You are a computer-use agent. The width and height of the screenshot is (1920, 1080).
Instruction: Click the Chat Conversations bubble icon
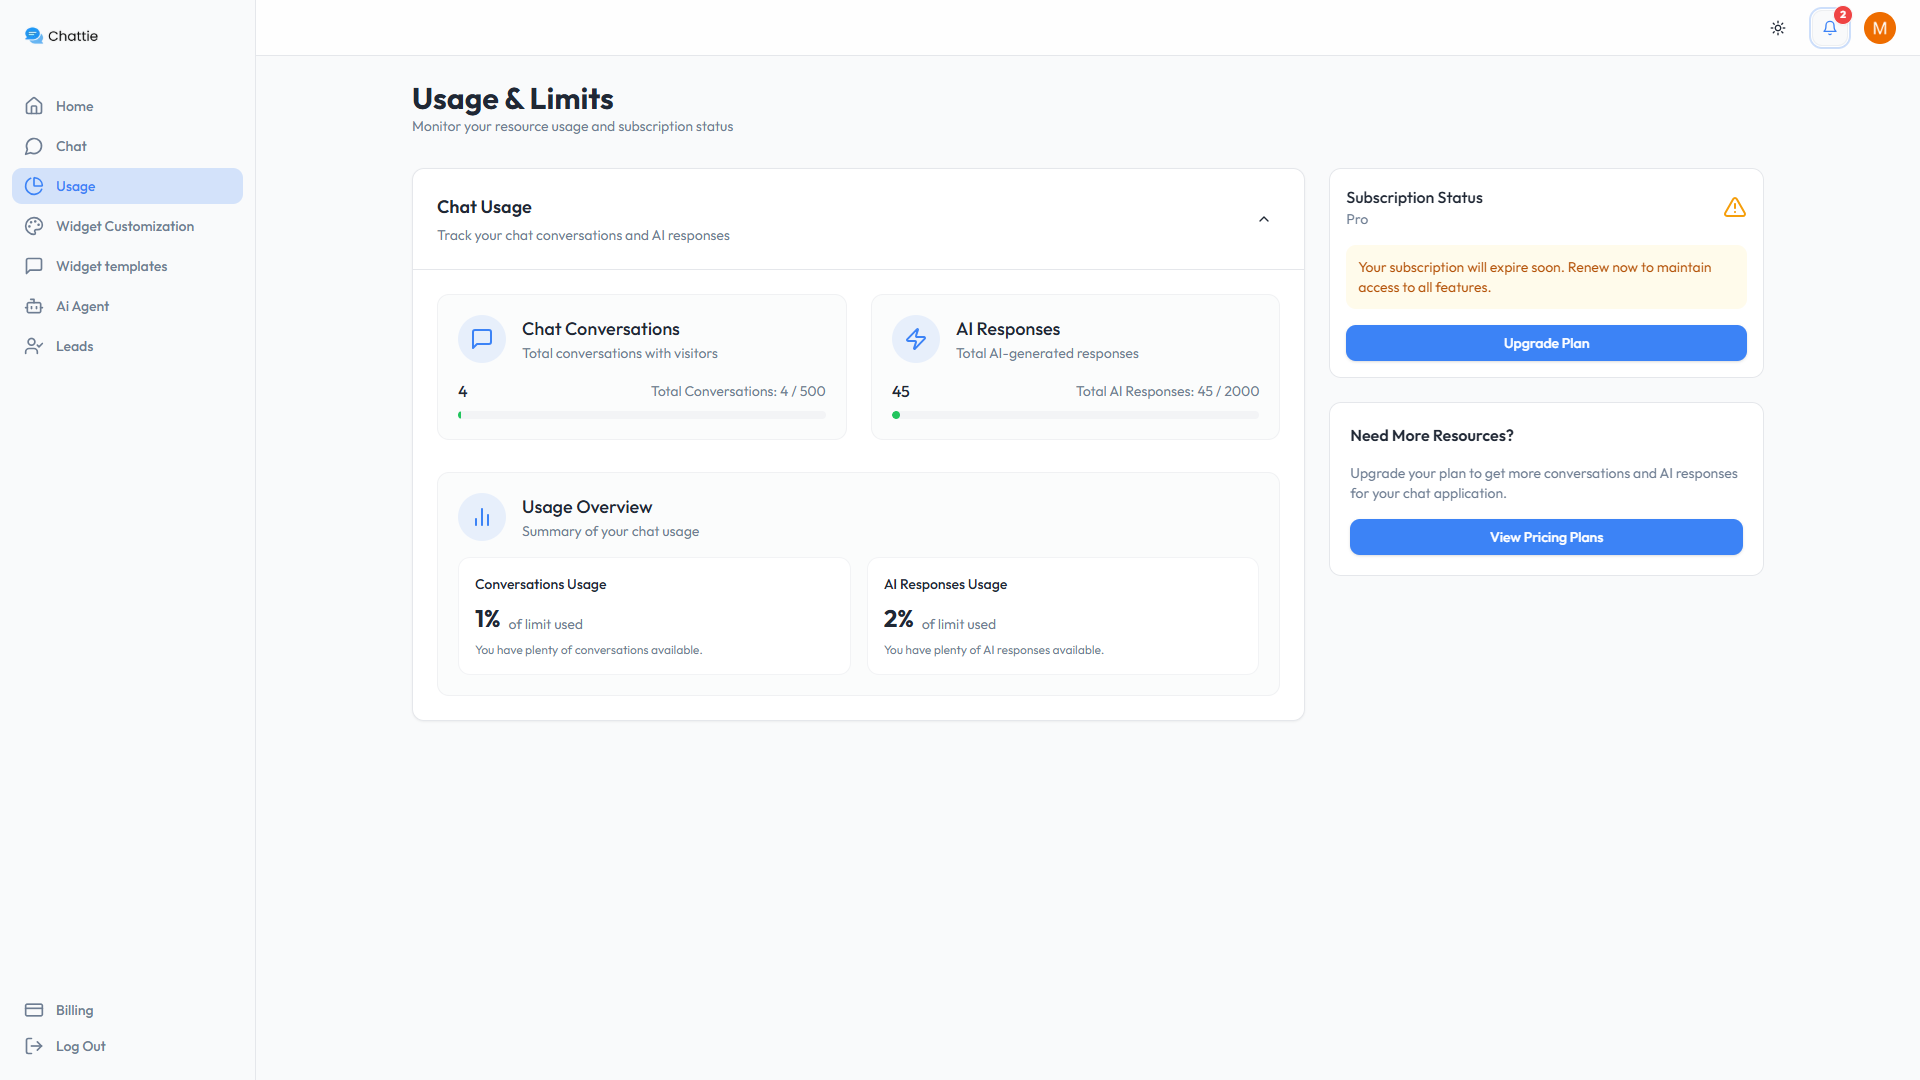(x=482, y=339)
